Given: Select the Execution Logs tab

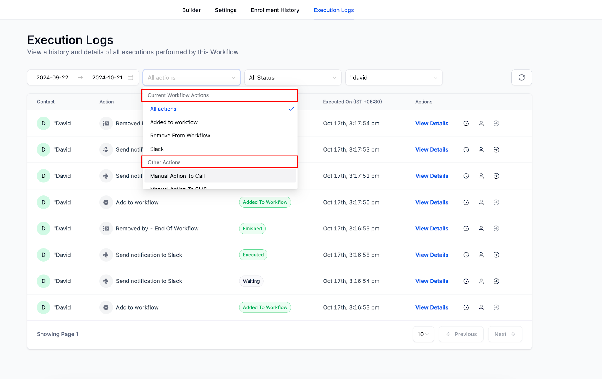Looking at the screenshot, I should pos(334,10).
